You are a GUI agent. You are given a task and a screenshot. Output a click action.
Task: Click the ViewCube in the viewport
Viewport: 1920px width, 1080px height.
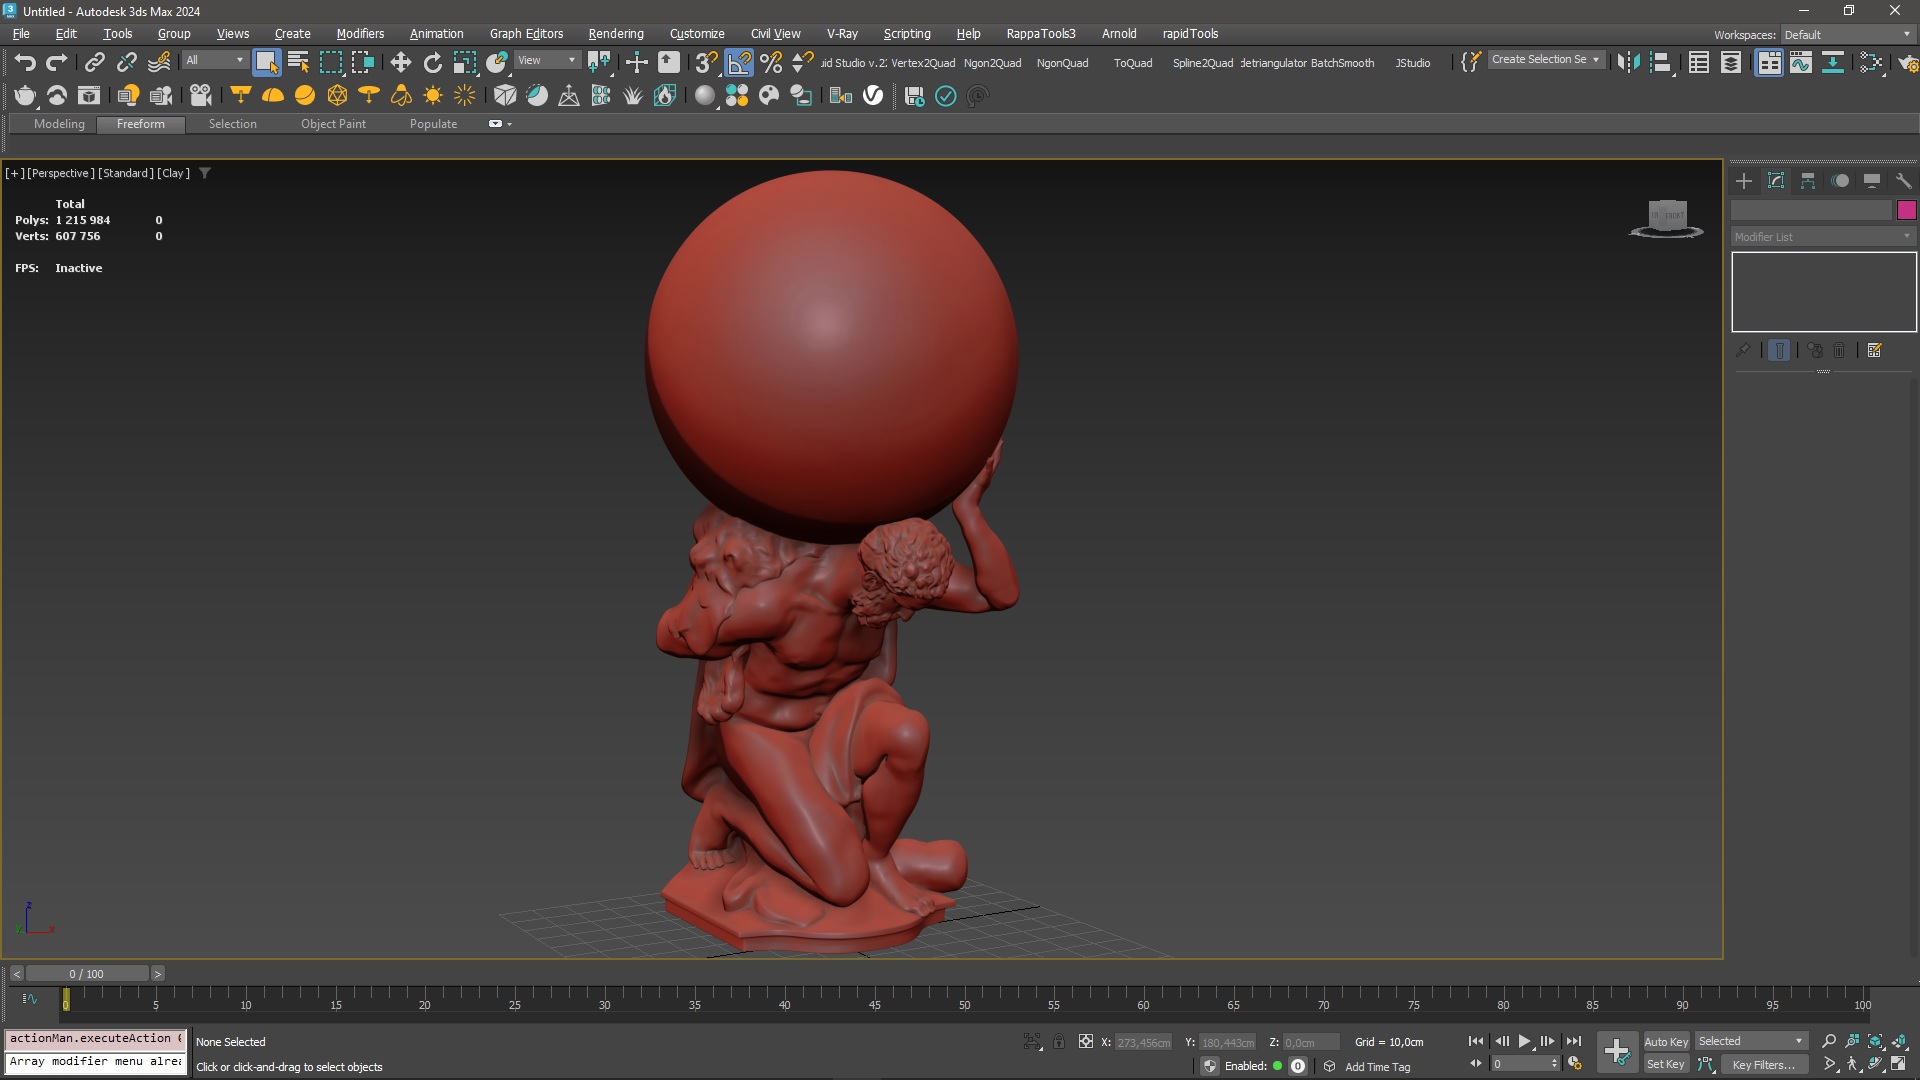click(1666, 218)
